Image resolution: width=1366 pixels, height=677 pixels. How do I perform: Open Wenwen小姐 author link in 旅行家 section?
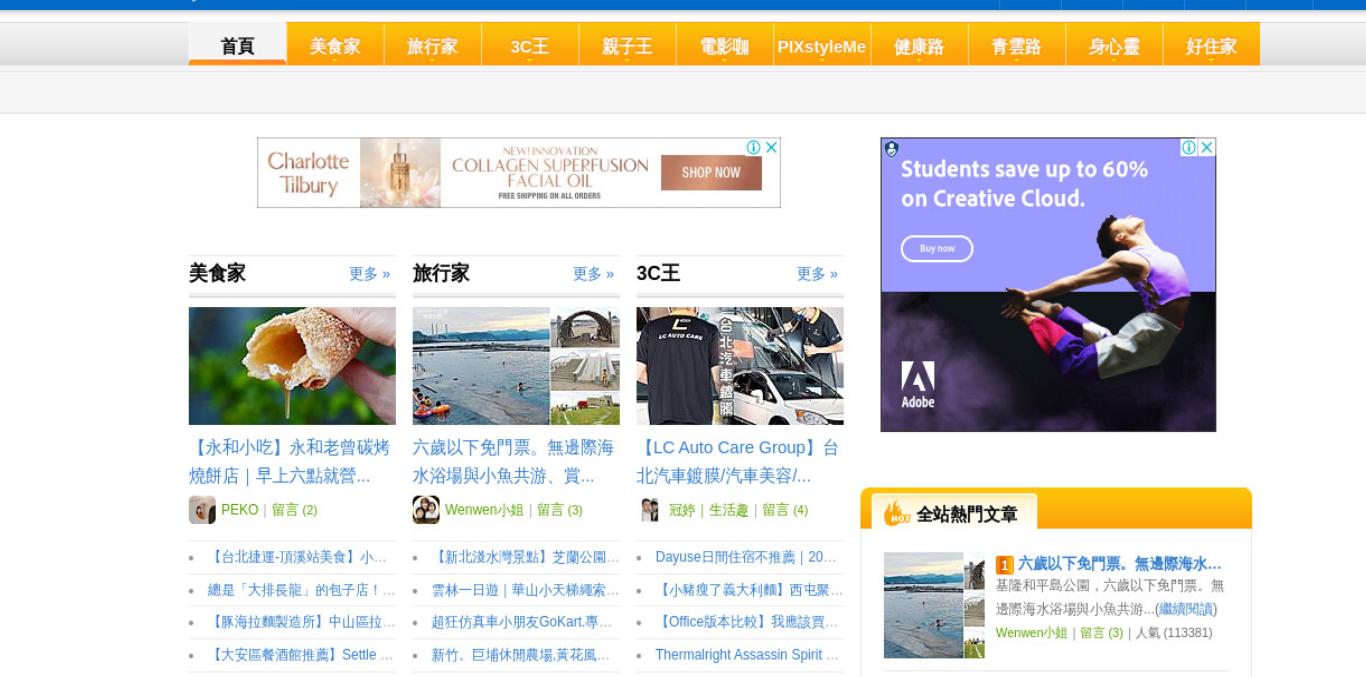[x=484, y=510]
